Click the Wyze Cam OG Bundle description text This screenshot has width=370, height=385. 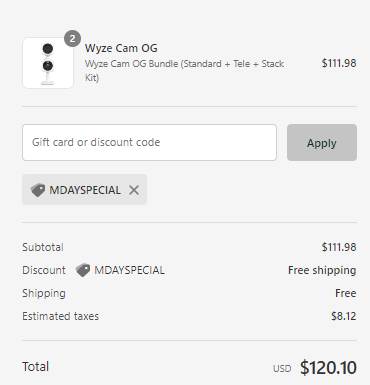tap(184, 70)
